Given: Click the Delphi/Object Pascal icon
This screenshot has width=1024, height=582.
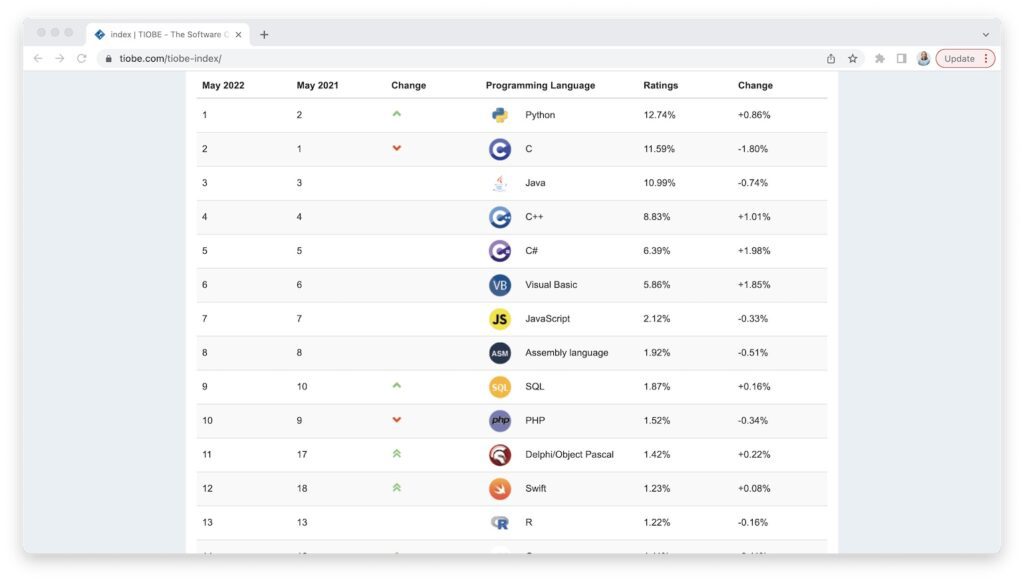Looking at the screenshot, I should point(500,455).
